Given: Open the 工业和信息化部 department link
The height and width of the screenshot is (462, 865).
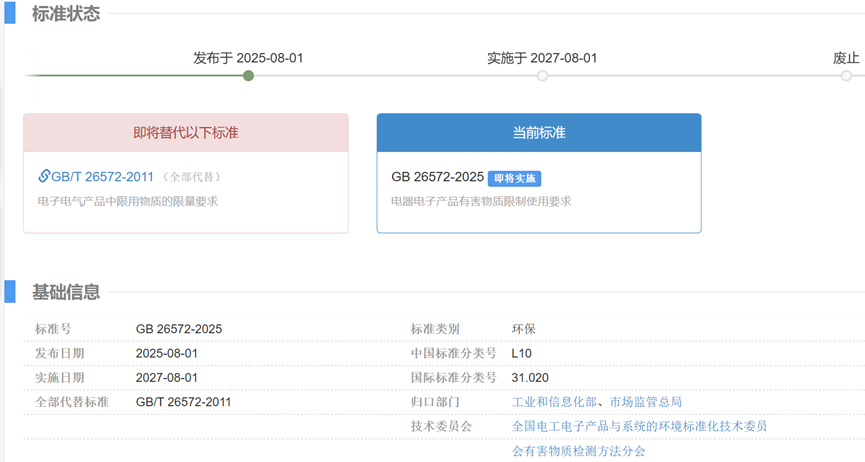Looking at the screenshot, I should pos(554,402).
